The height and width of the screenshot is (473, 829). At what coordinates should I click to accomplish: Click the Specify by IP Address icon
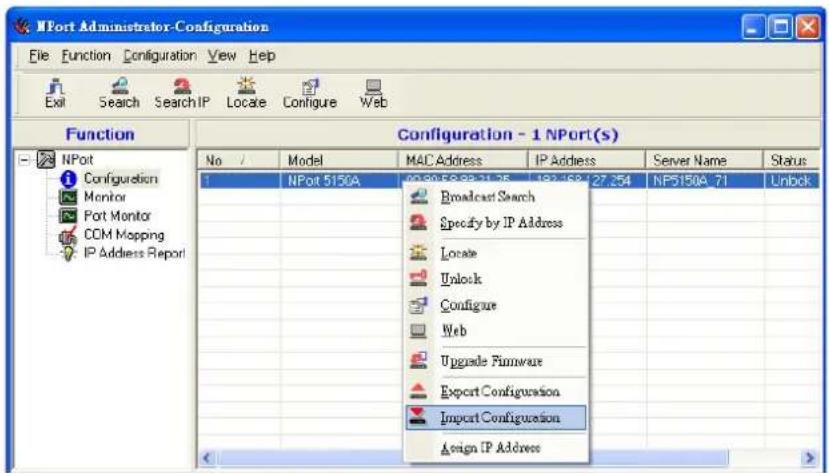[x=419, y=222]
